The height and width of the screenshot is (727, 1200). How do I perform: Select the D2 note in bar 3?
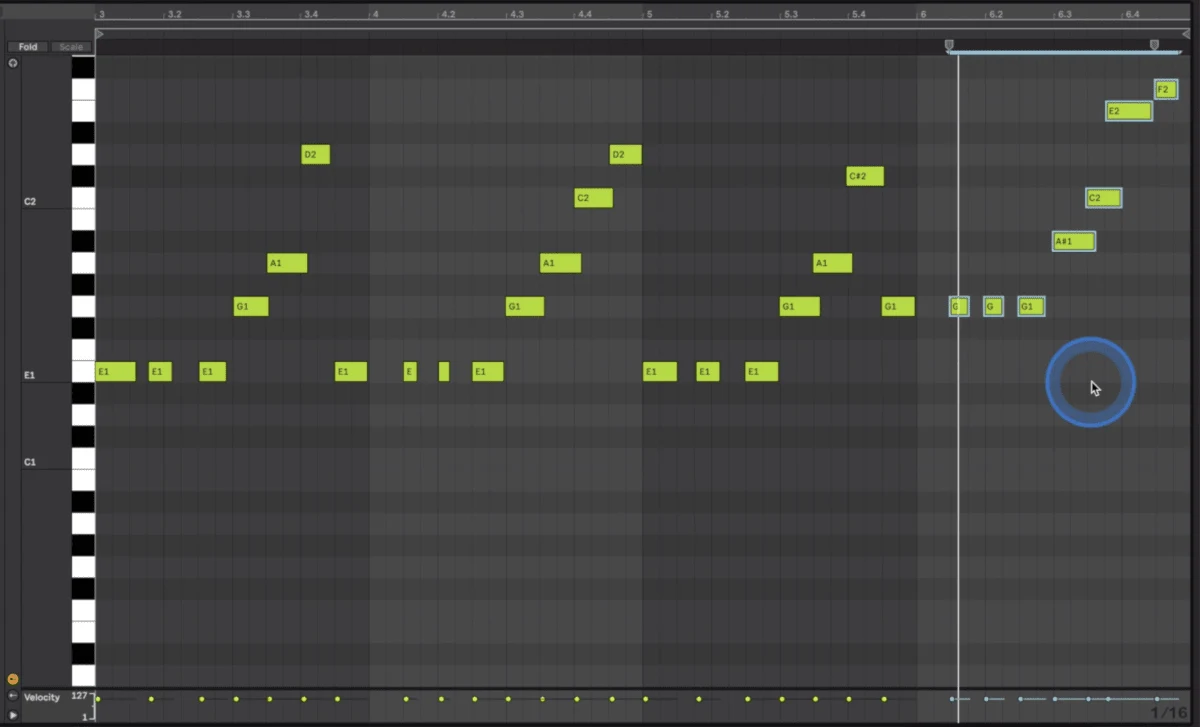point(316,154)
